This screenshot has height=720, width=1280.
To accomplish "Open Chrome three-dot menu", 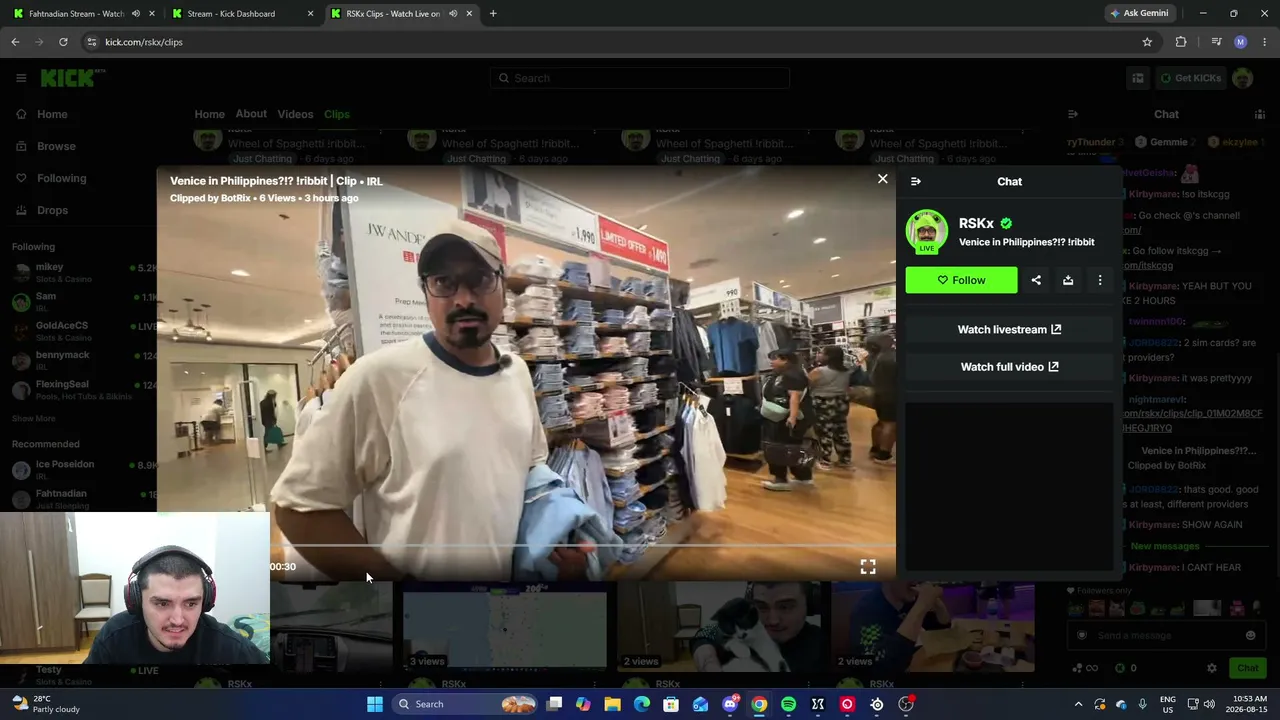I will click(x=1265, y=42).
